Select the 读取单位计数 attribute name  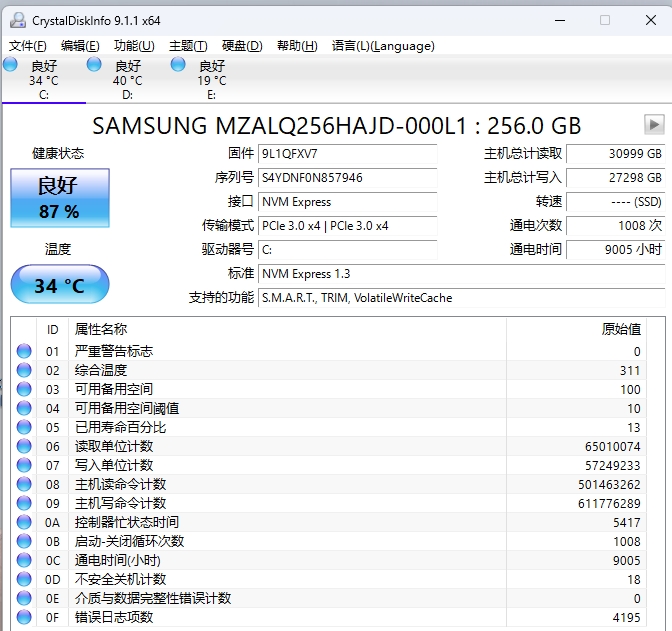pos(114,446)
